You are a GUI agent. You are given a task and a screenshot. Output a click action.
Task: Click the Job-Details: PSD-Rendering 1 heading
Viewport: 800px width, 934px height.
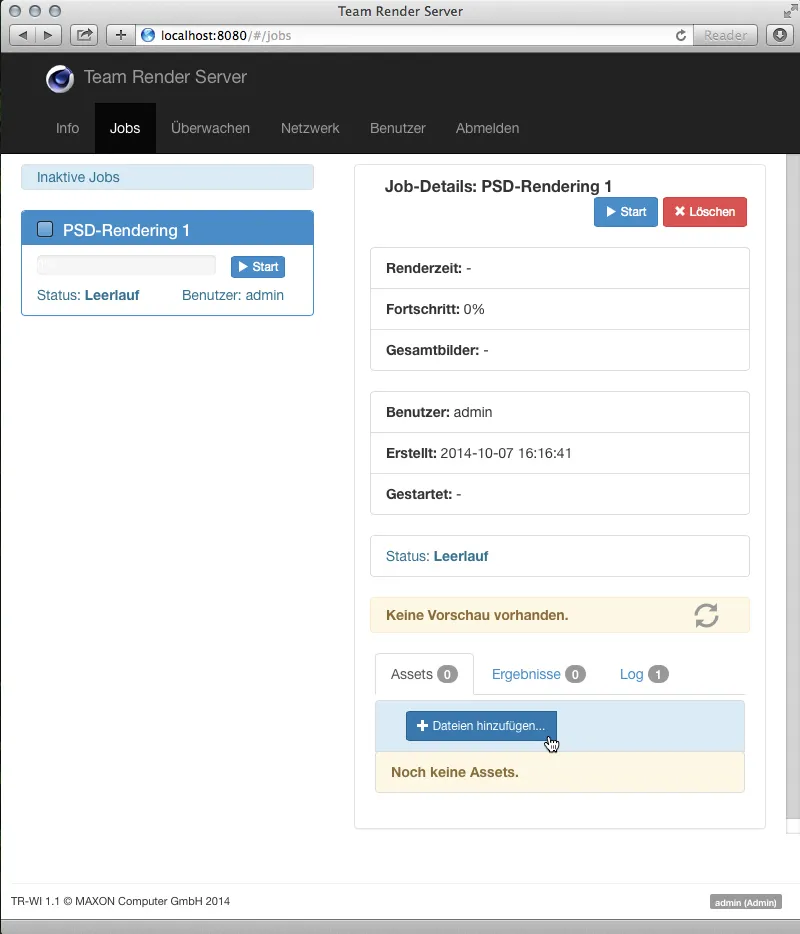pyautogui.click(x=499, y=186)
